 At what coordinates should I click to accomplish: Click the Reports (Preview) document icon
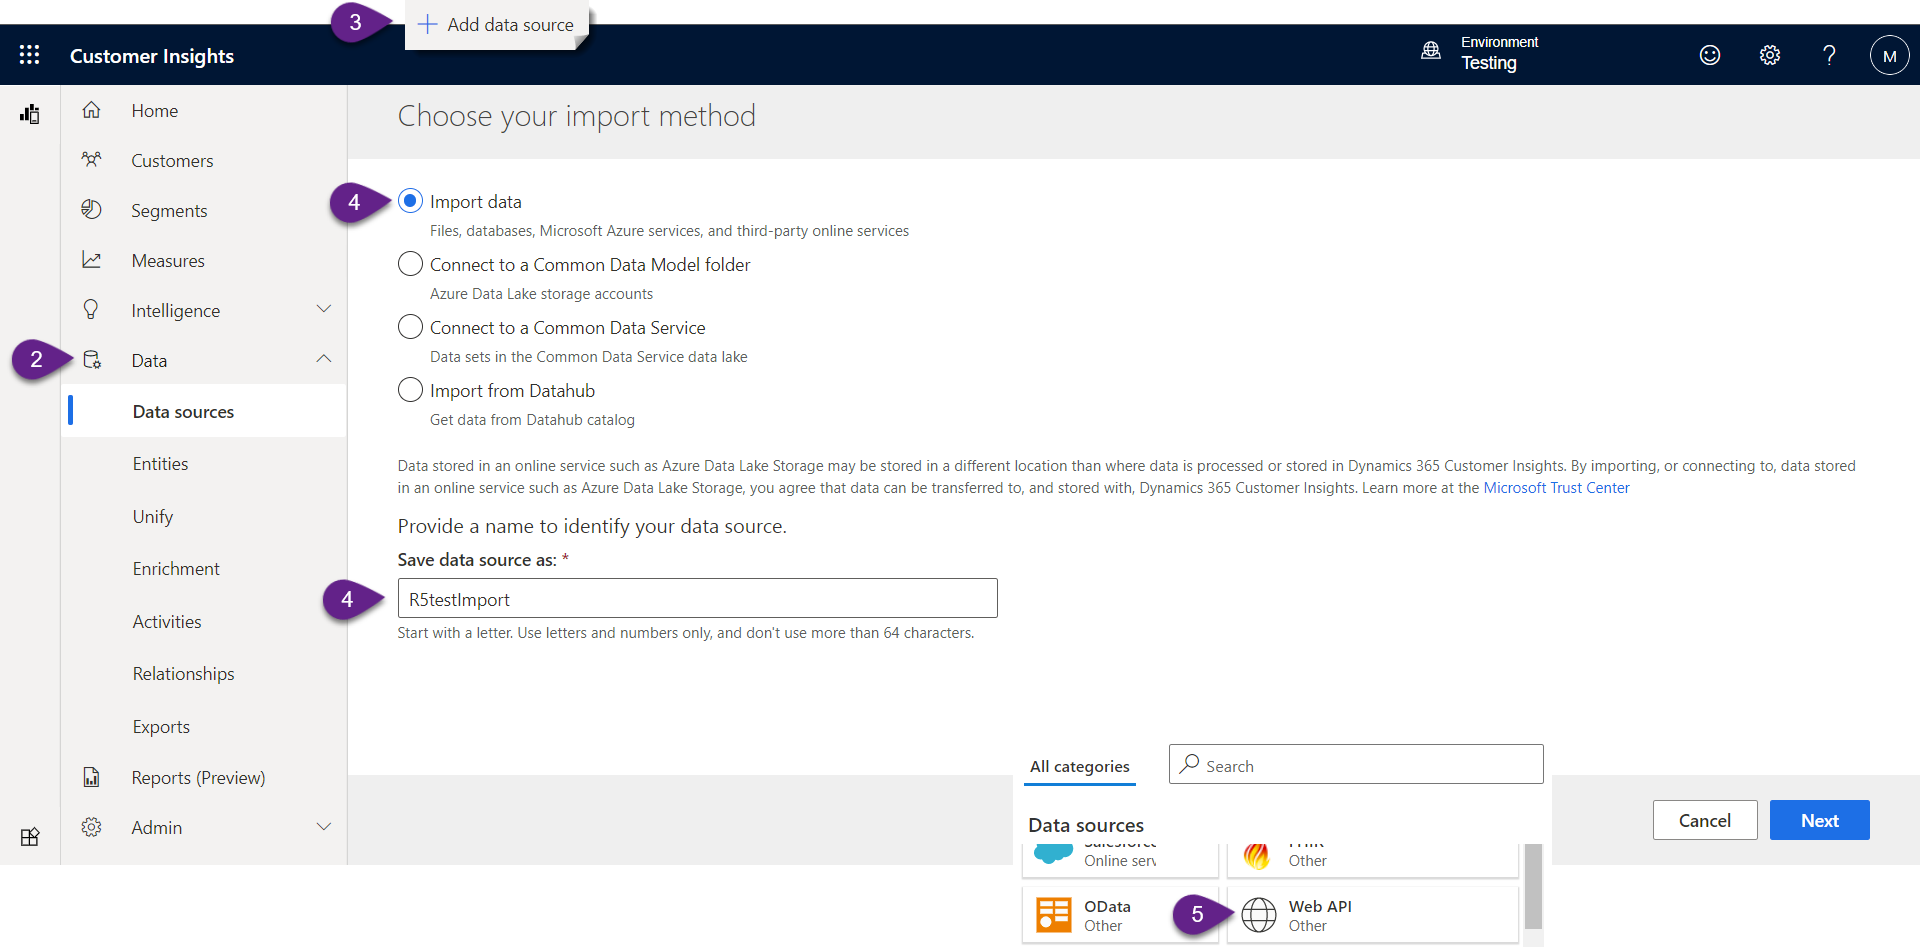(91, 777)
